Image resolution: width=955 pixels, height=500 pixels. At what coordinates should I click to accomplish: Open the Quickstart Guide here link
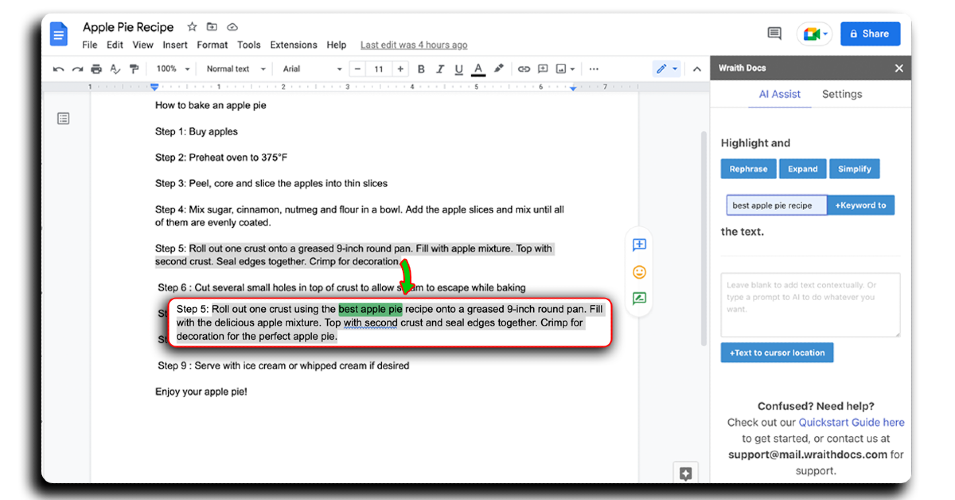[x=851, y=422]
